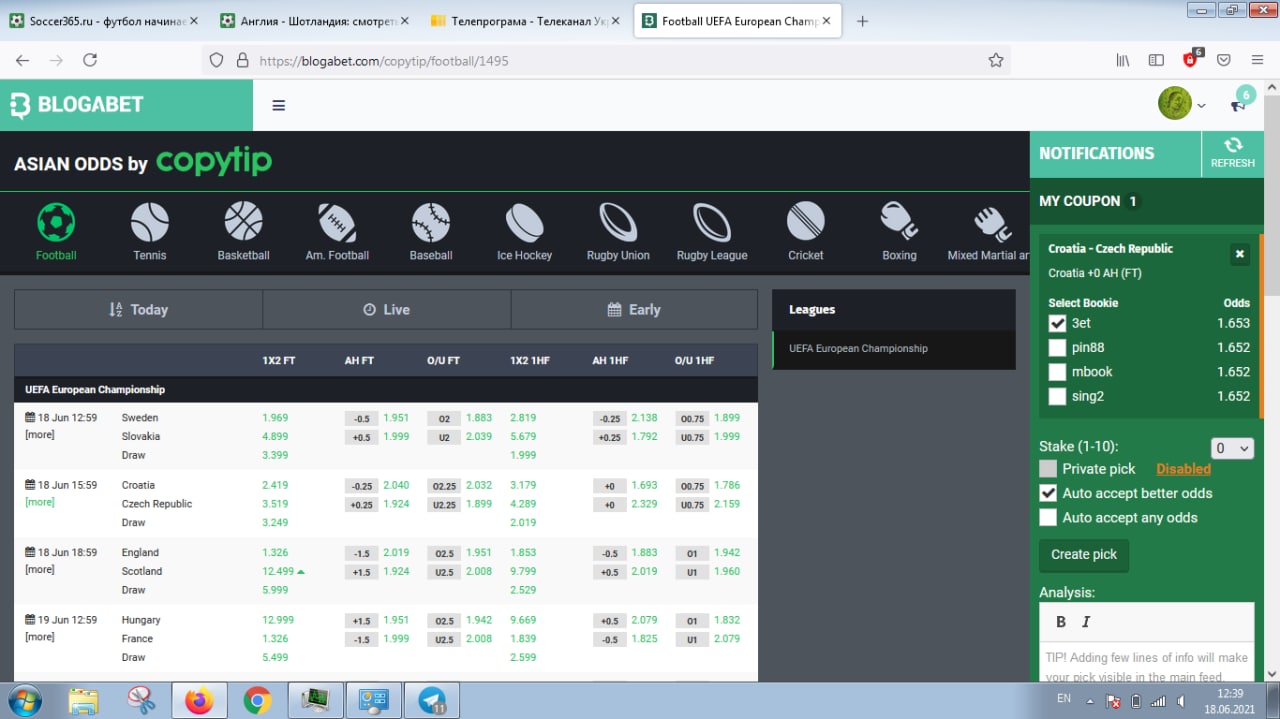Open the Disabled link beside Private pick
This screenshot has height=719, width=1280.
[x=1183, y=469]
